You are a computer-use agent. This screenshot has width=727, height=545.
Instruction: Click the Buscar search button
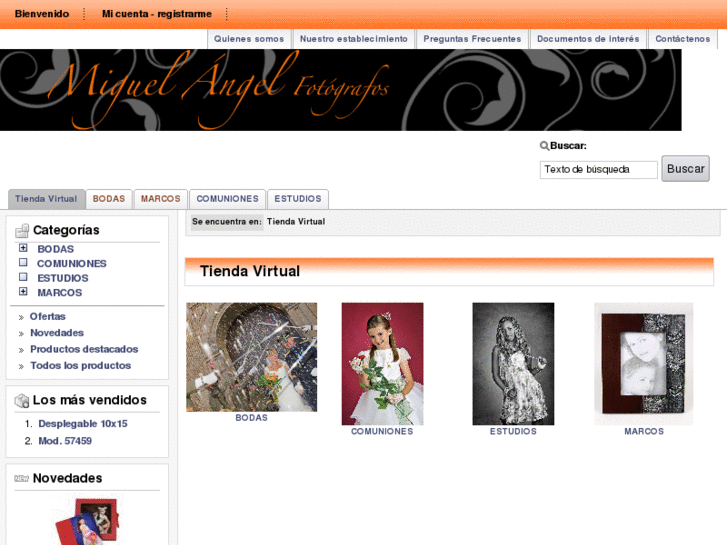tap(685, 169)
